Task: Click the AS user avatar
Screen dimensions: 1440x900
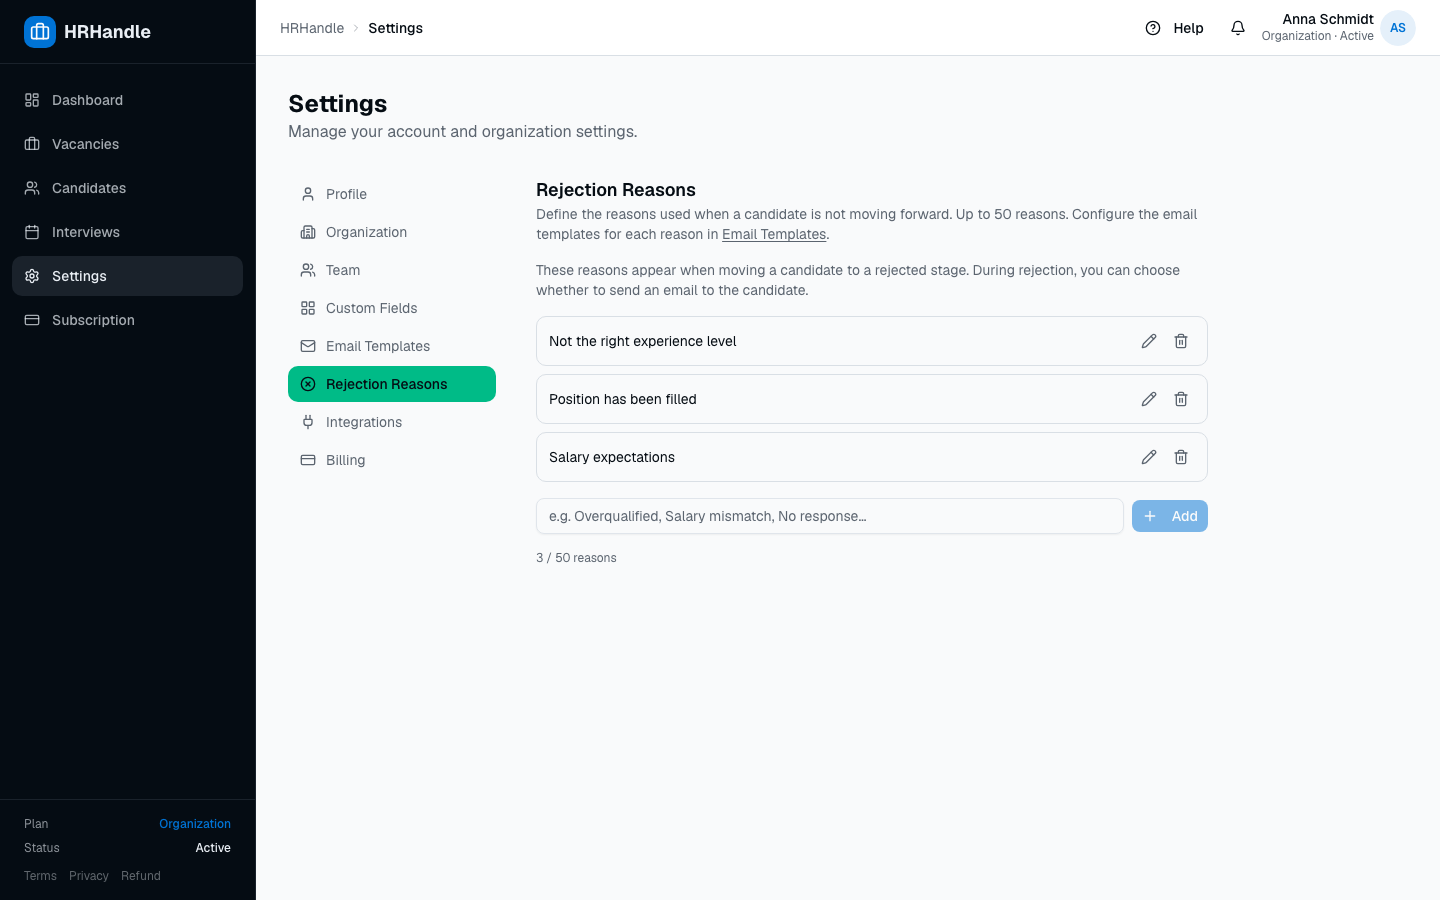Action: [1398, 28]
